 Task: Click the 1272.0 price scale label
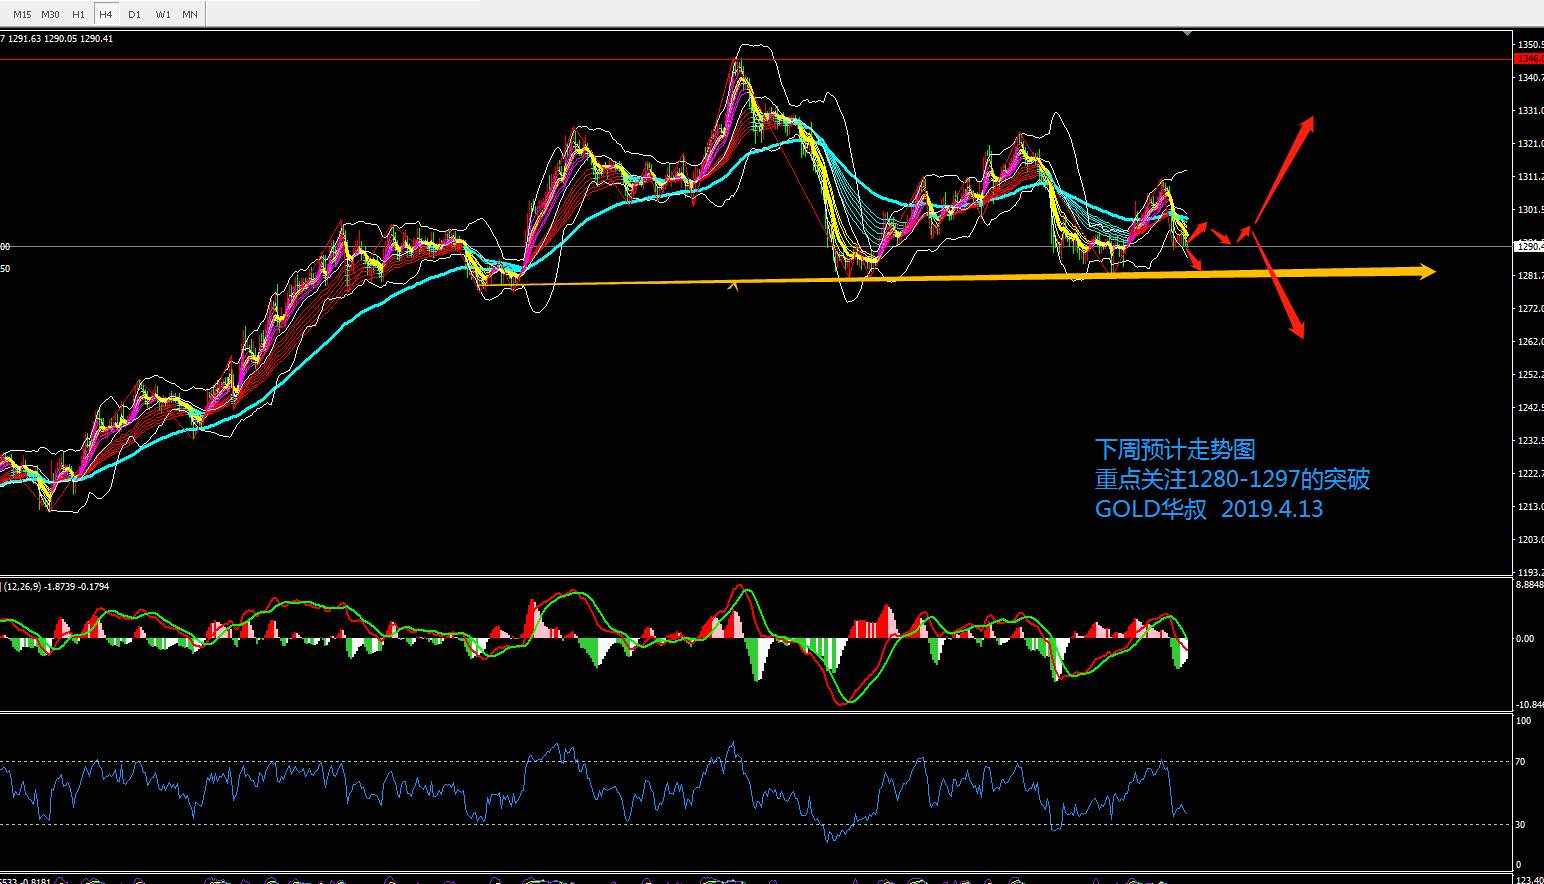pos(1530,309)
